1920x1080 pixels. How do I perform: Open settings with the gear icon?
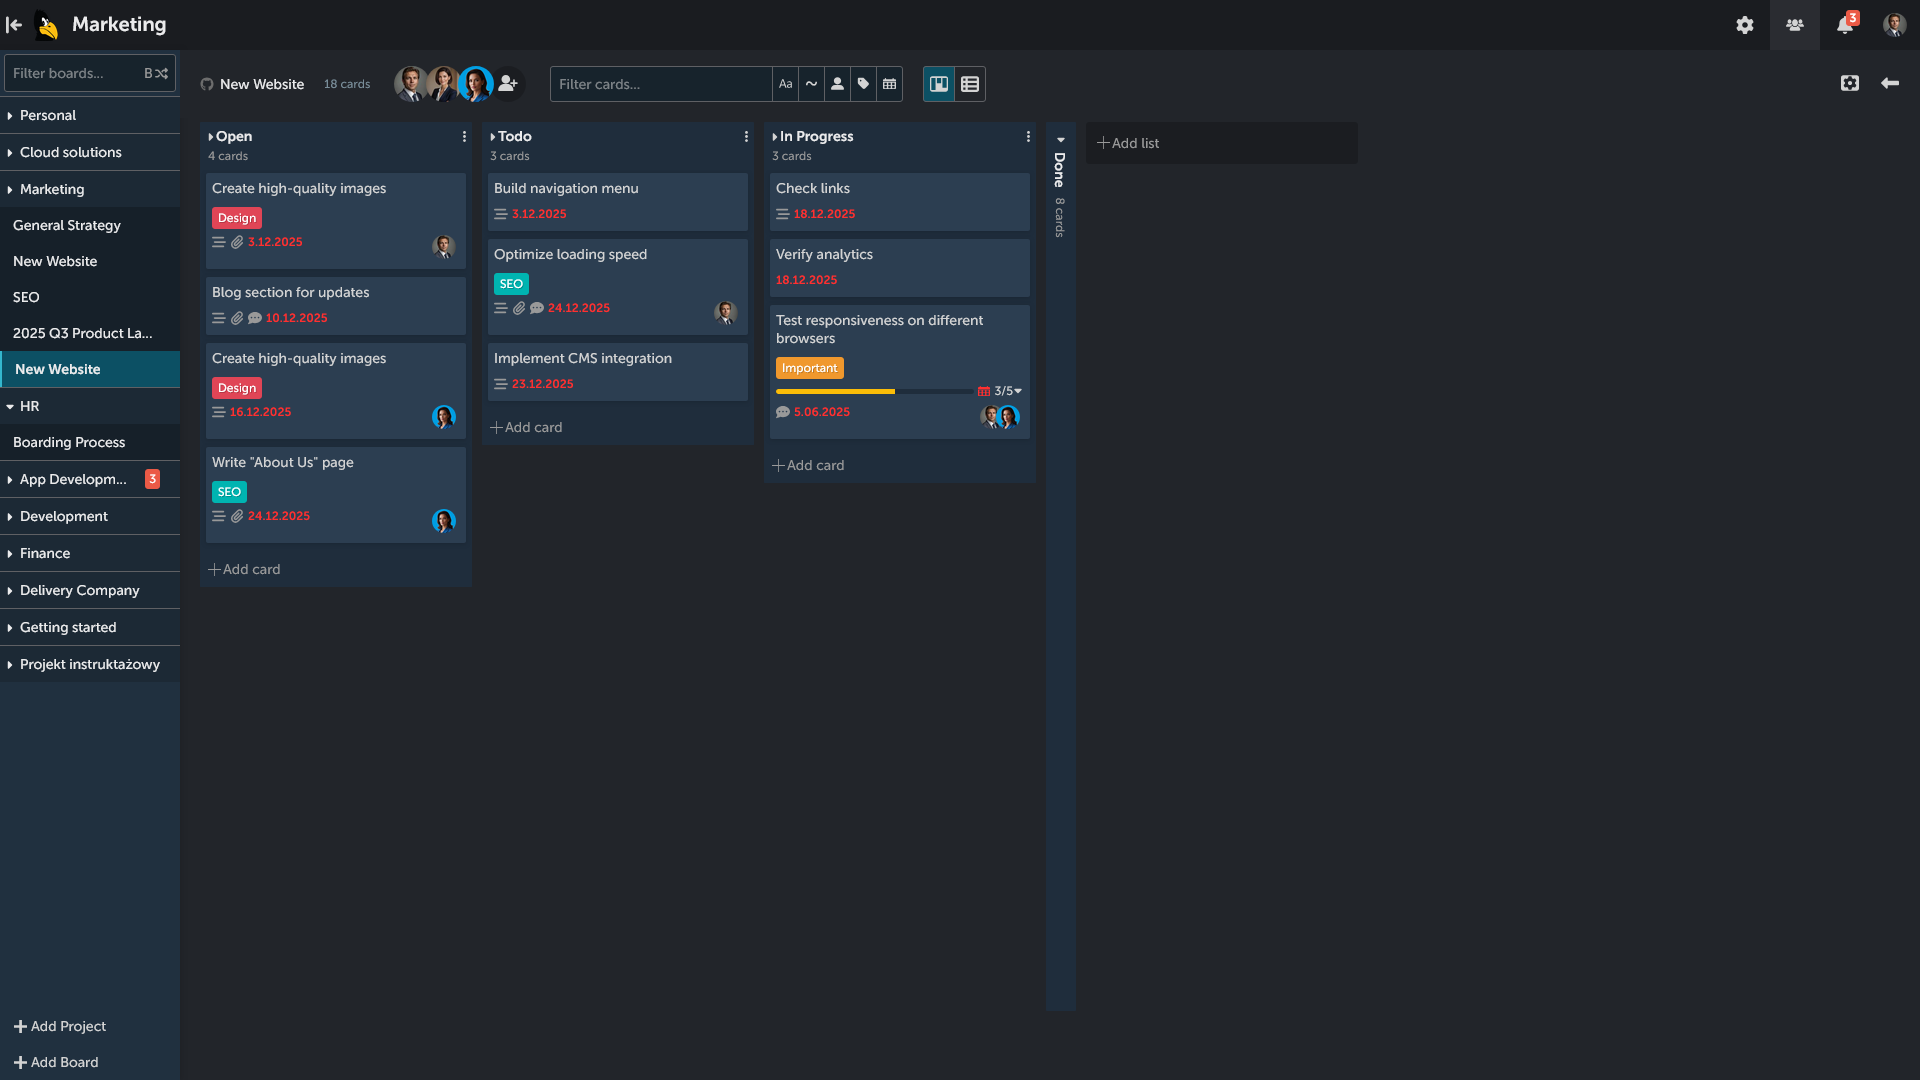tap(1744, 24)
